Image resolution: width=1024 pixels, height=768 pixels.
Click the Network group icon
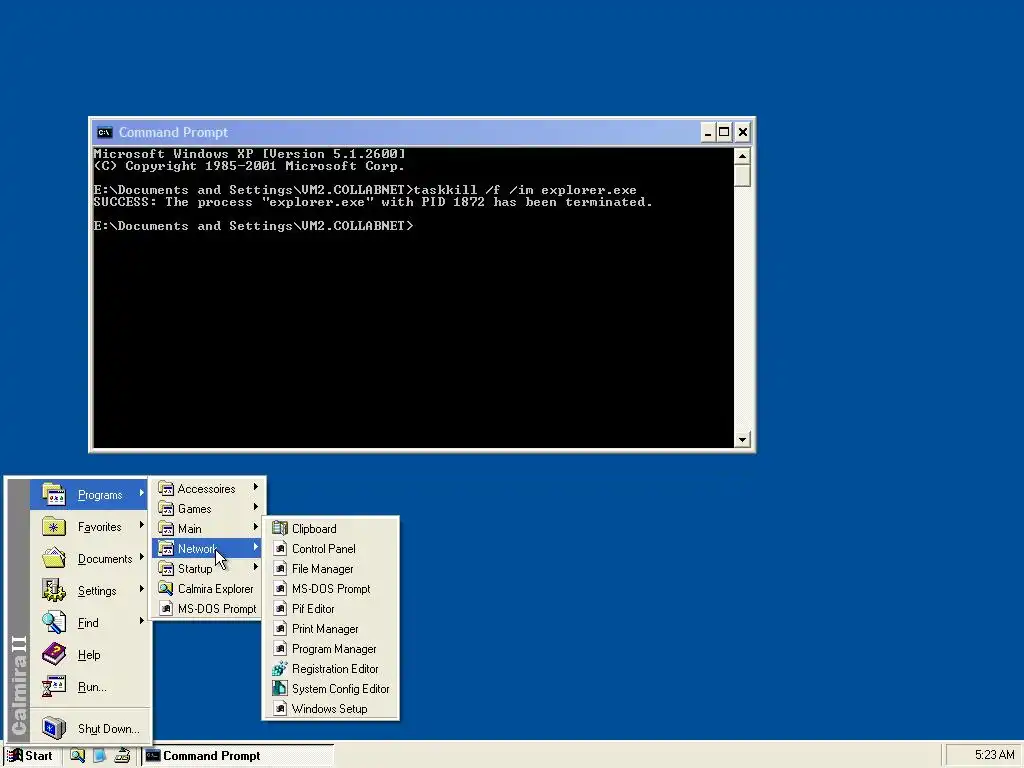[166, 549]
